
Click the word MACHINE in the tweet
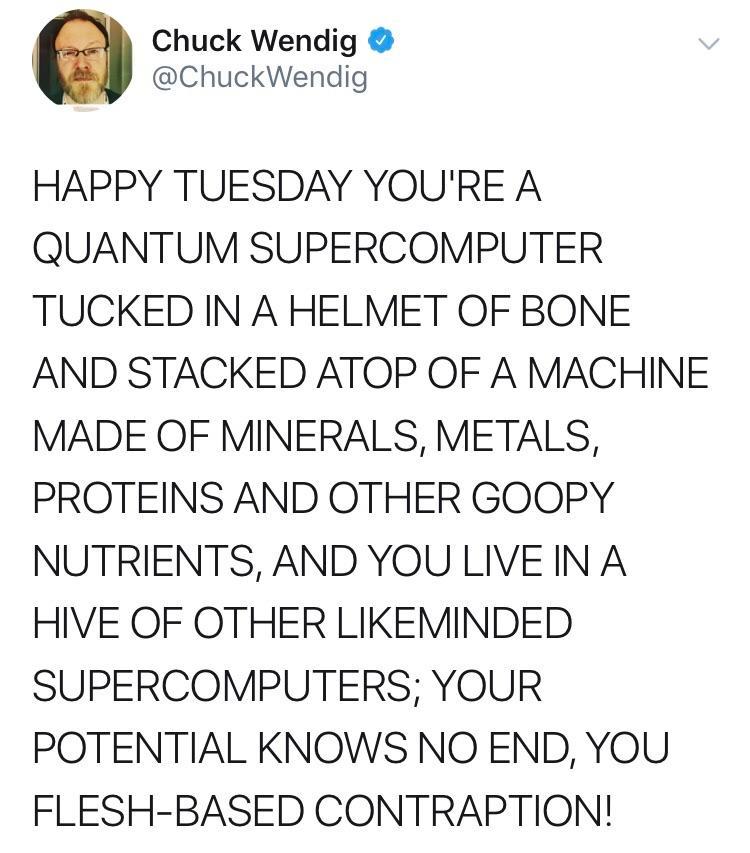tap(618, 373)
